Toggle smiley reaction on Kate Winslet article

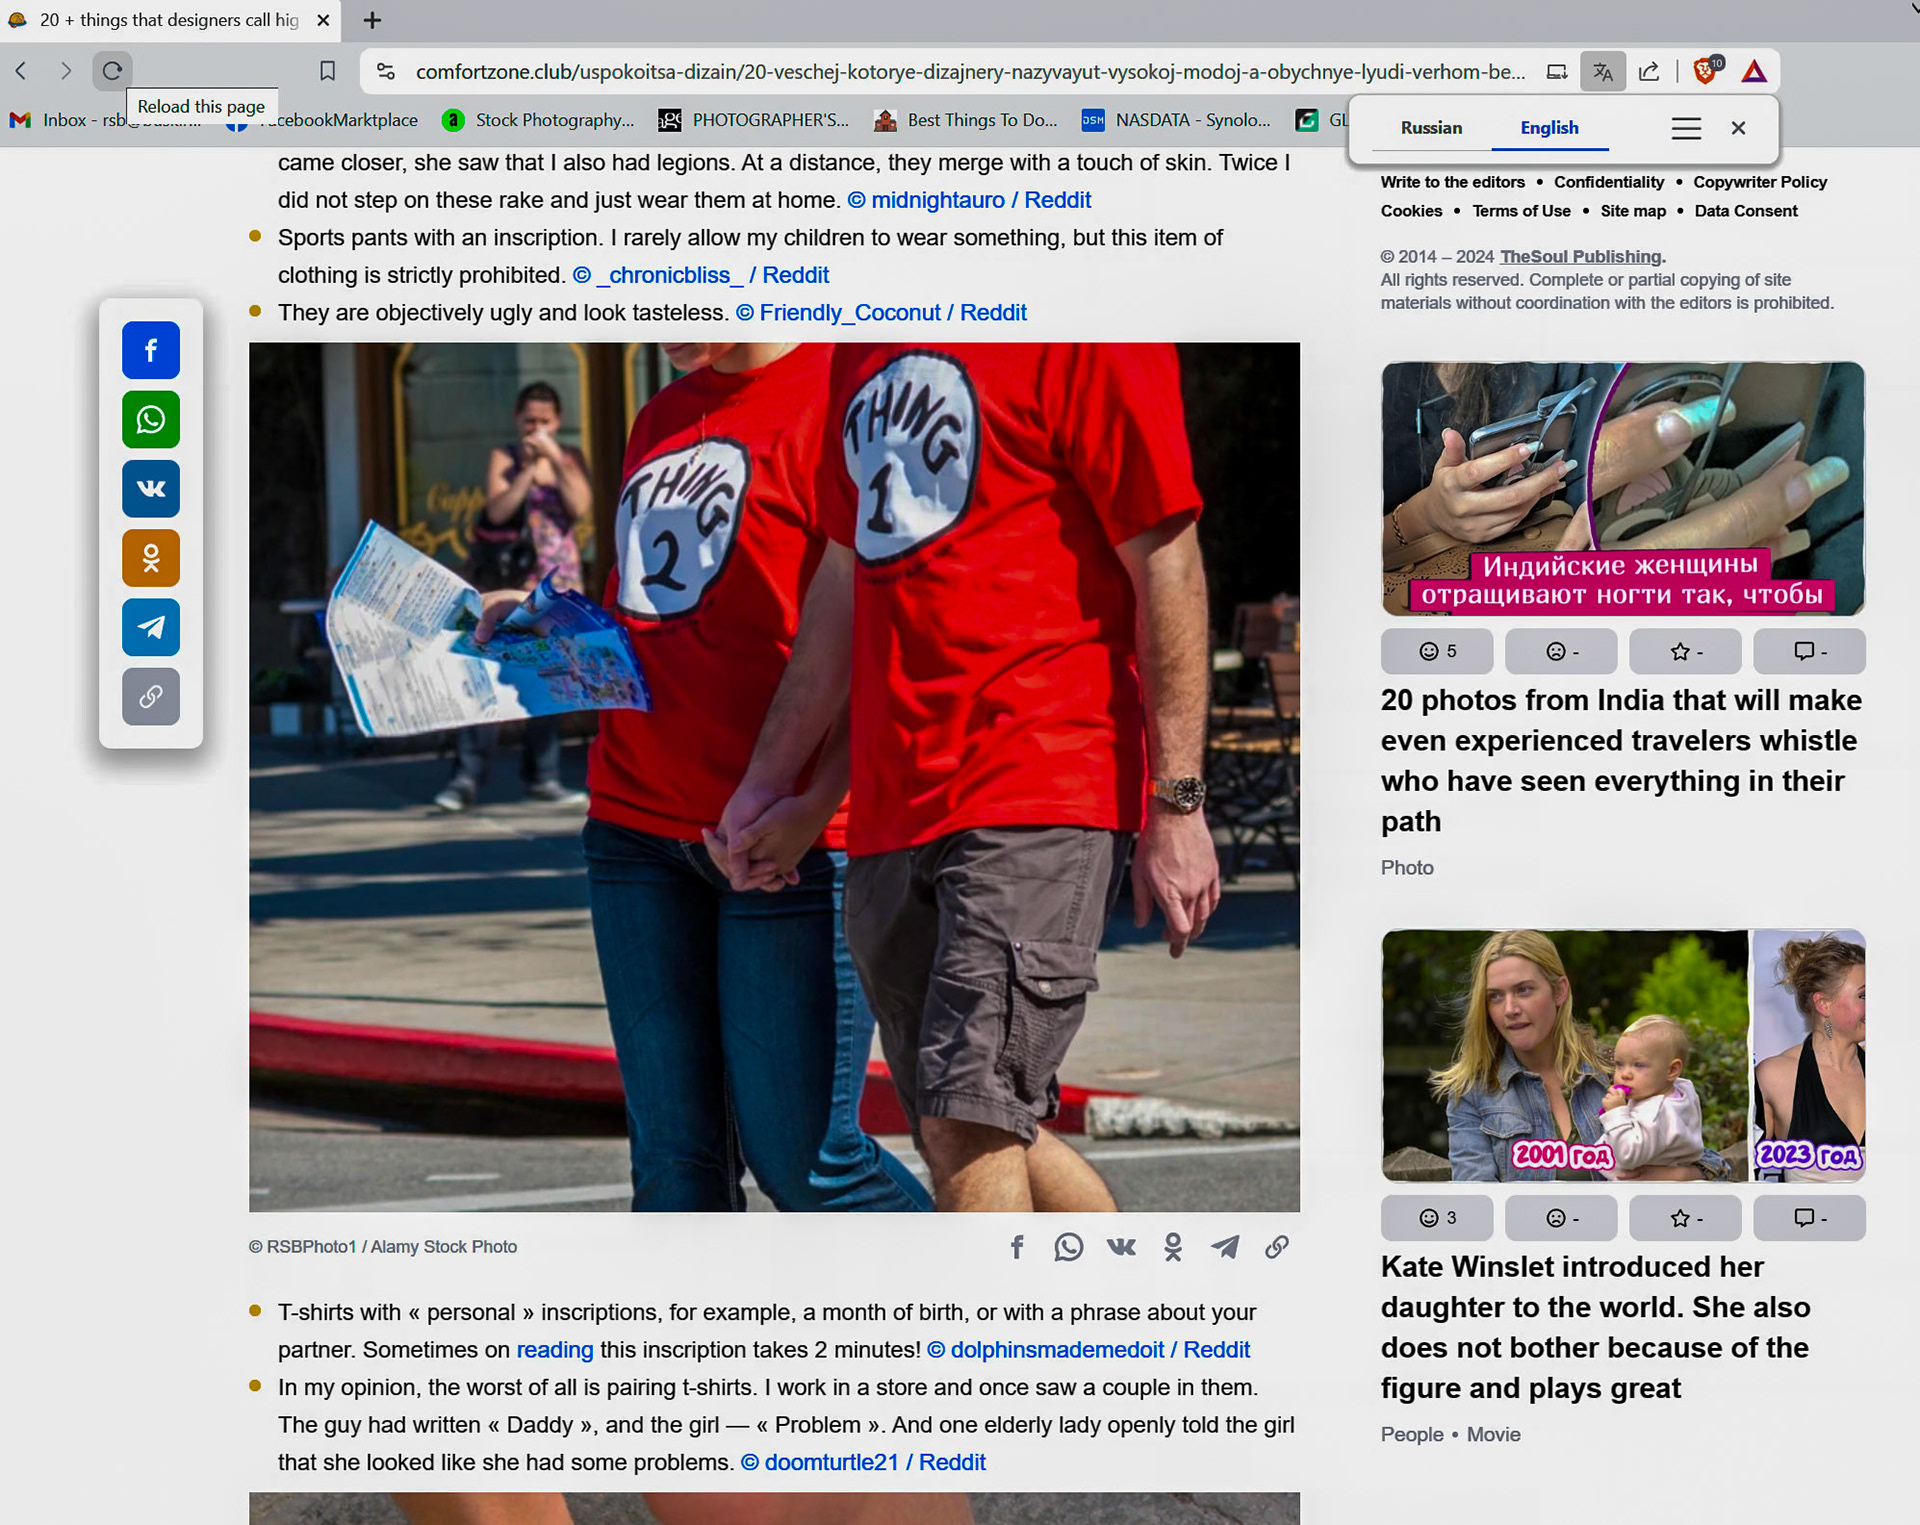tap(1437, 1218)
